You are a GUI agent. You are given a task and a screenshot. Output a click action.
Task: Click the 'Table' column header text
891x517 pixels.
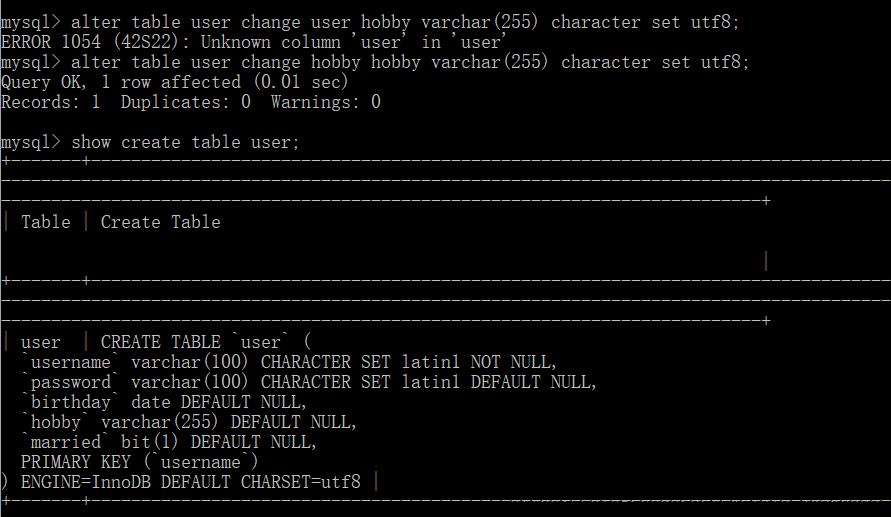coord(45,222)
